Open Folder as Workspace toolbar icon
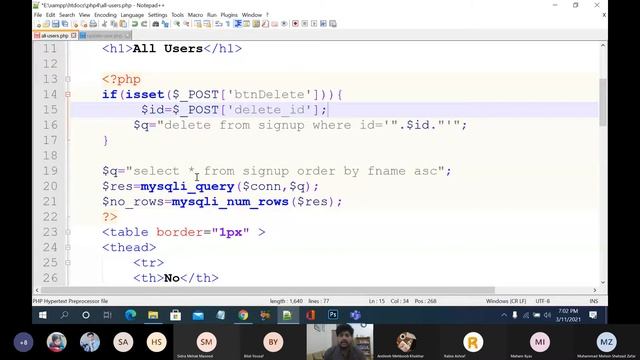The height and width of the screenshot is (360, 640). coord(274,24)
